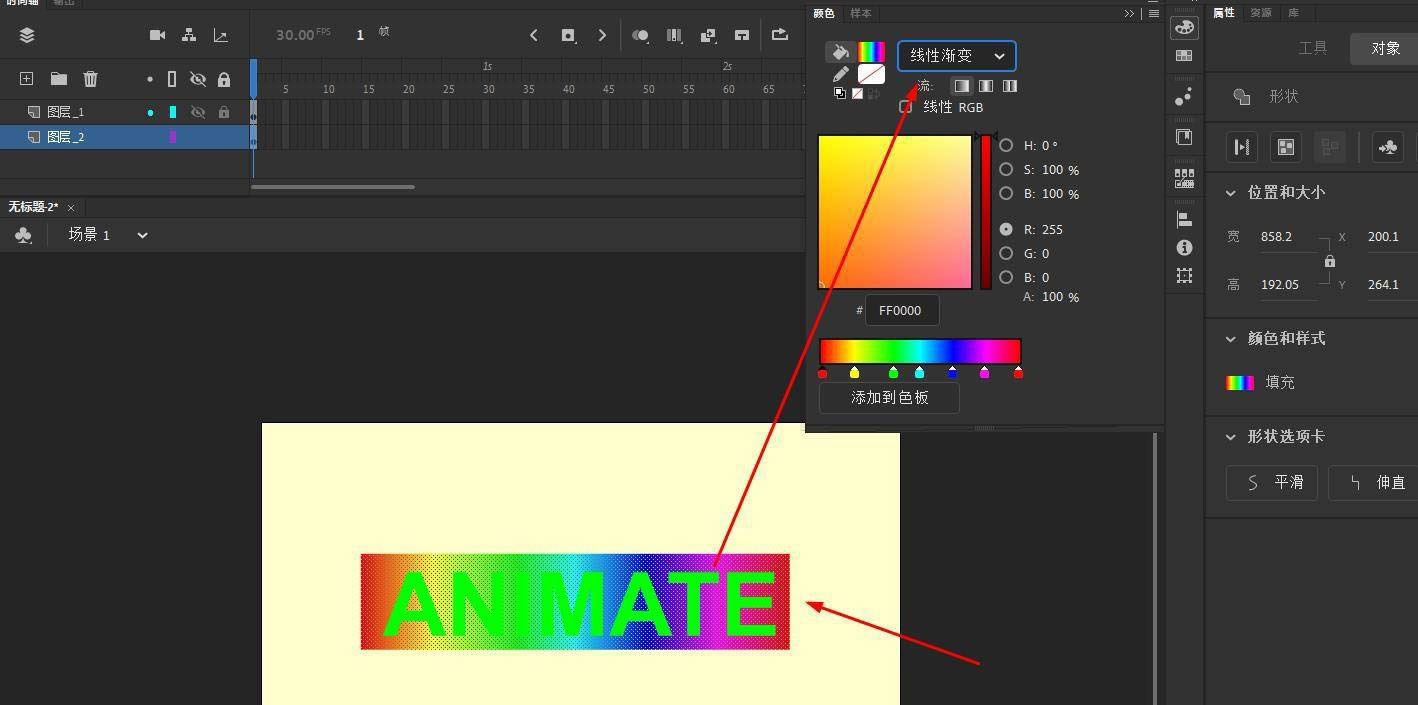Select reflect flow mode for gradient

pyautogui.click(x=986, y=86)
